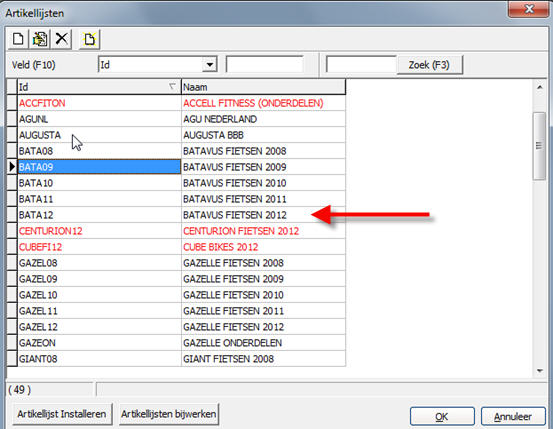Click the Zoek (F3) button
Screen dimensions: 553x429
pyautogui.click(x=429, y=65)
